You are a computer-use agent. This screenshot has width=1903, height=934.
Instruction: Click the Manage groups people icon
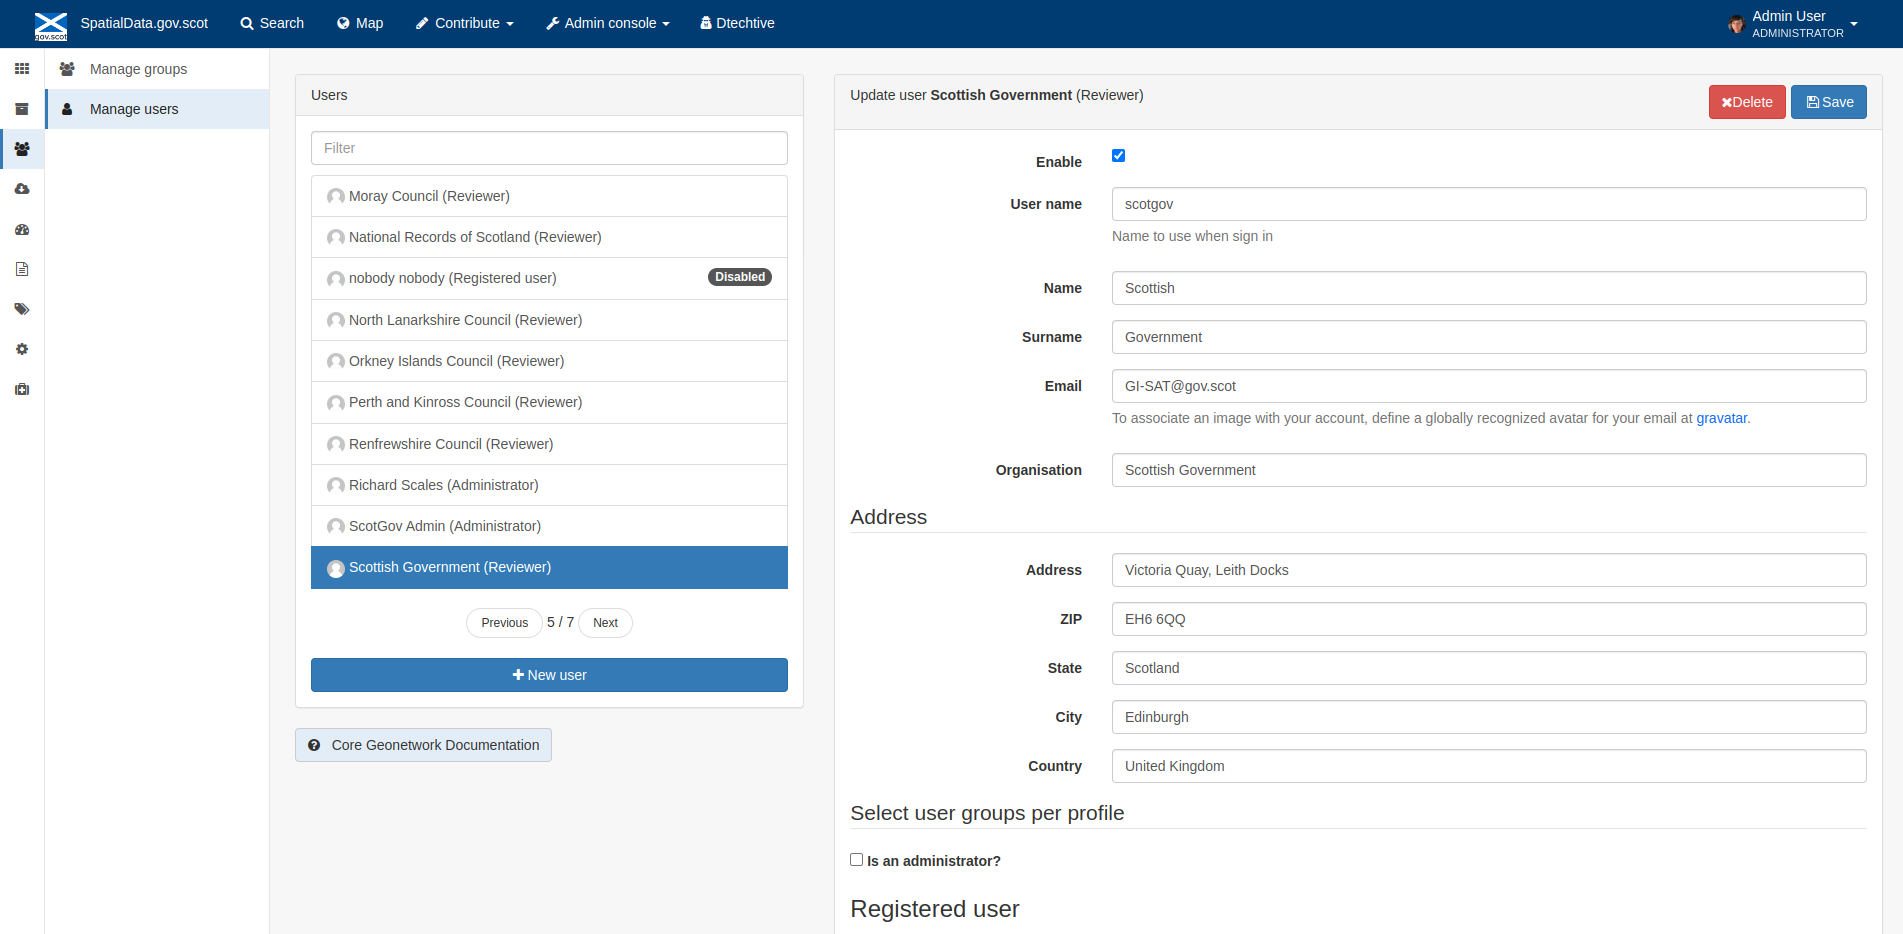click(x=67, y=69)
